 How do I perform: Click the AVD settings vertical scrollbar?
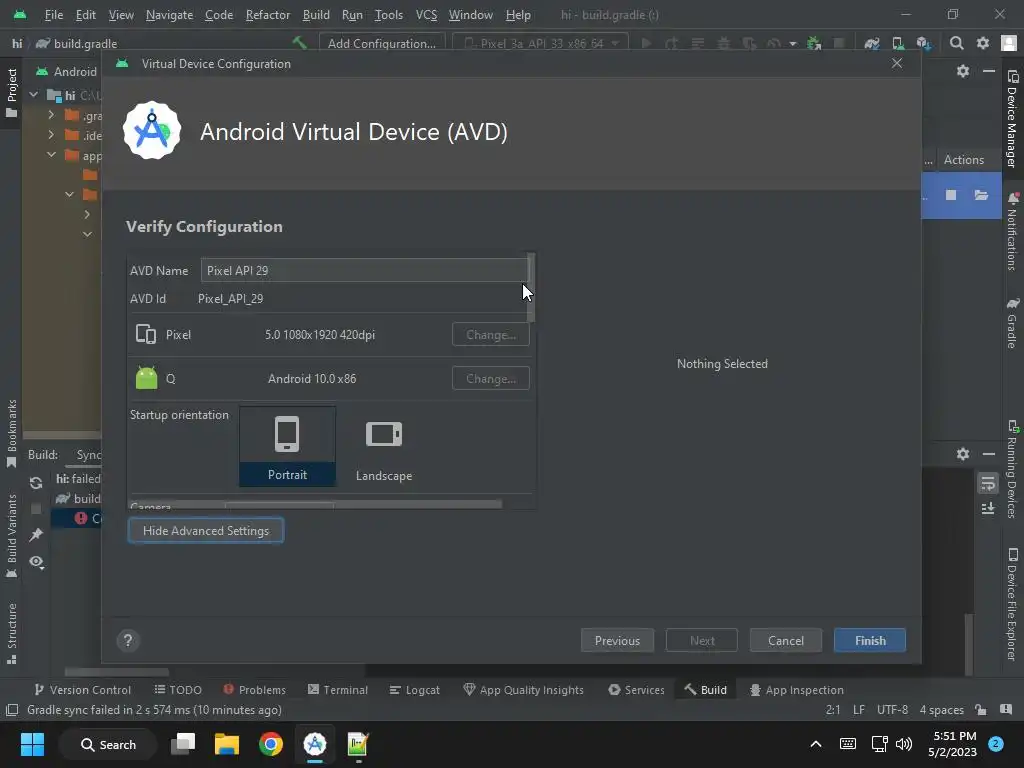coord(531,288)
